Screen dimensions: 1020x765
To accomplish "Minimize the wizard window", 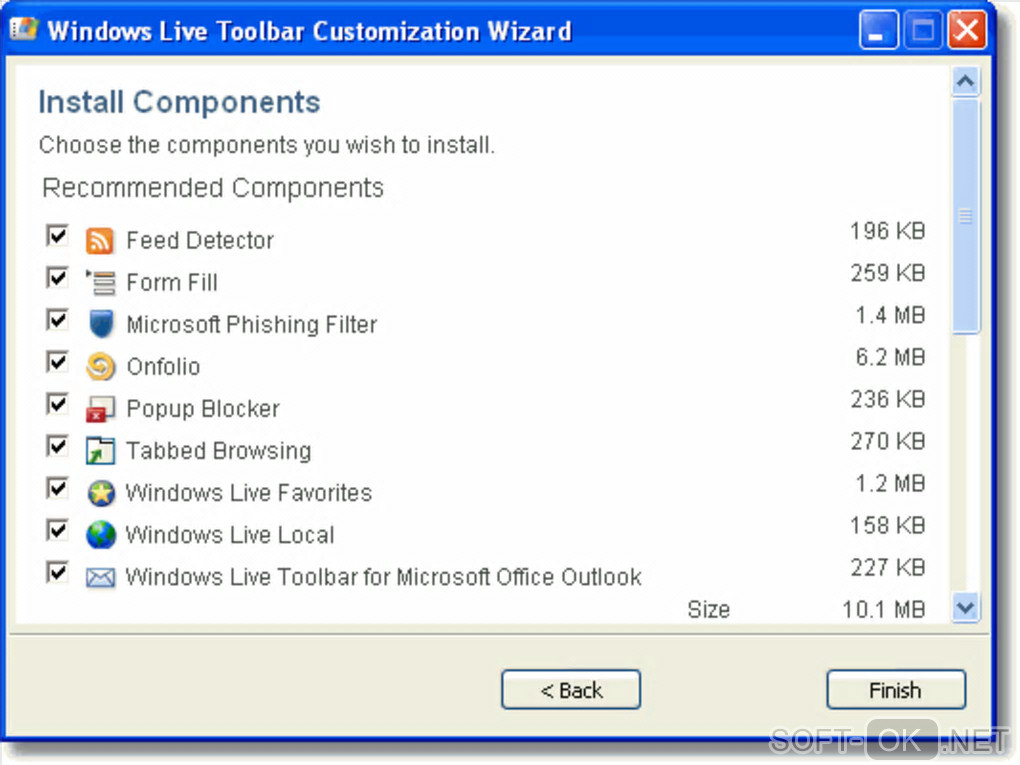I will point(878,30).
